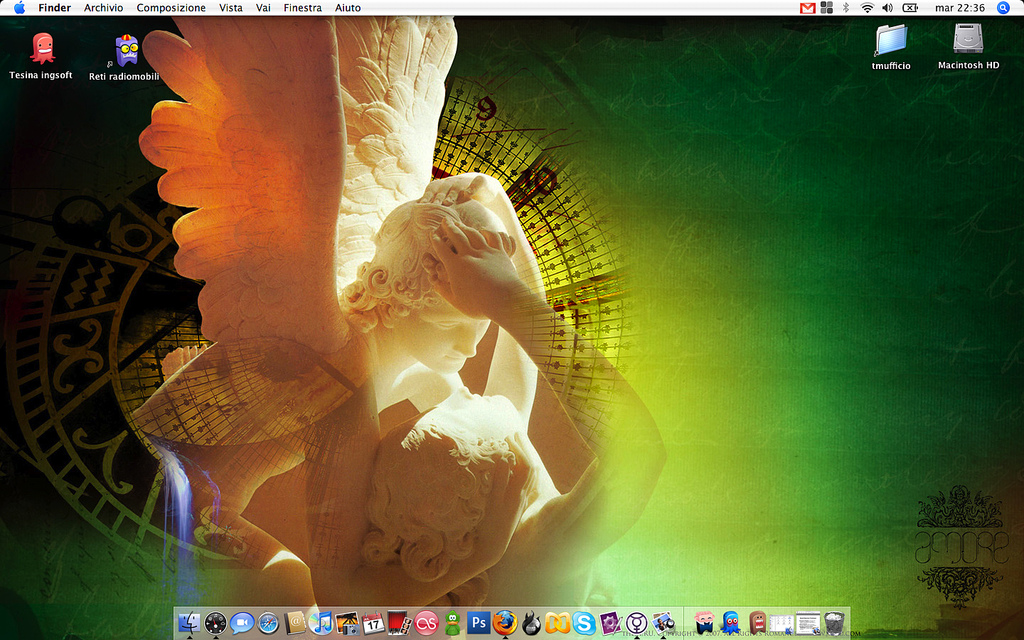Viewport: 1024px width, 640px height.
Task: Open Preview photo-with-loupe dock icon
Action: click(x=663, y=623)
